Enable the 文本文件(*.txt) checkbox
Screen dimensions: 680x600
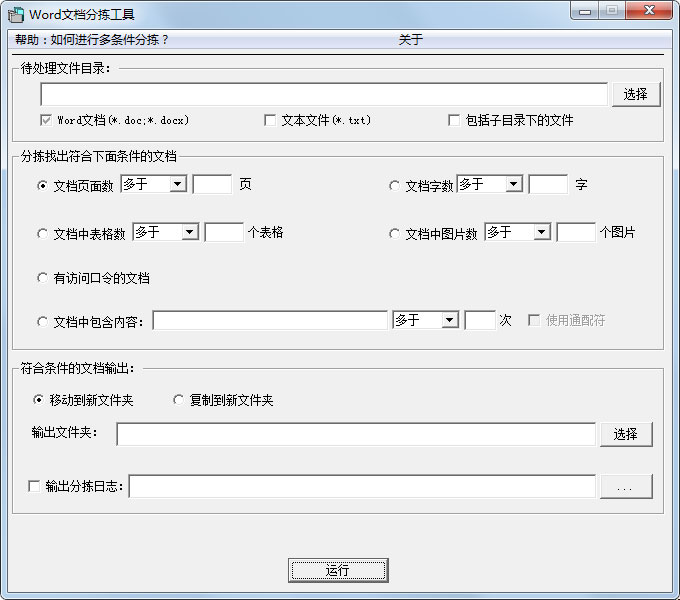270,120
